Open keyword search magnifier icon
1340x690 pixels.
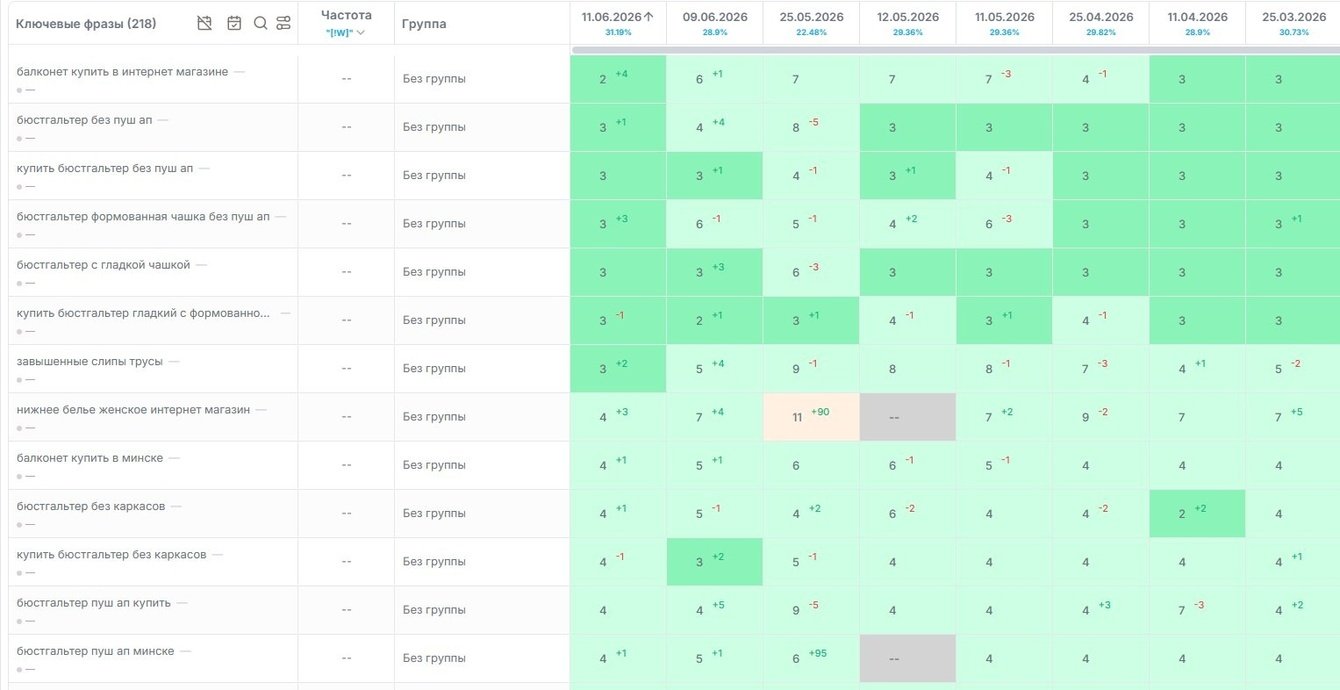coord(260,23)
